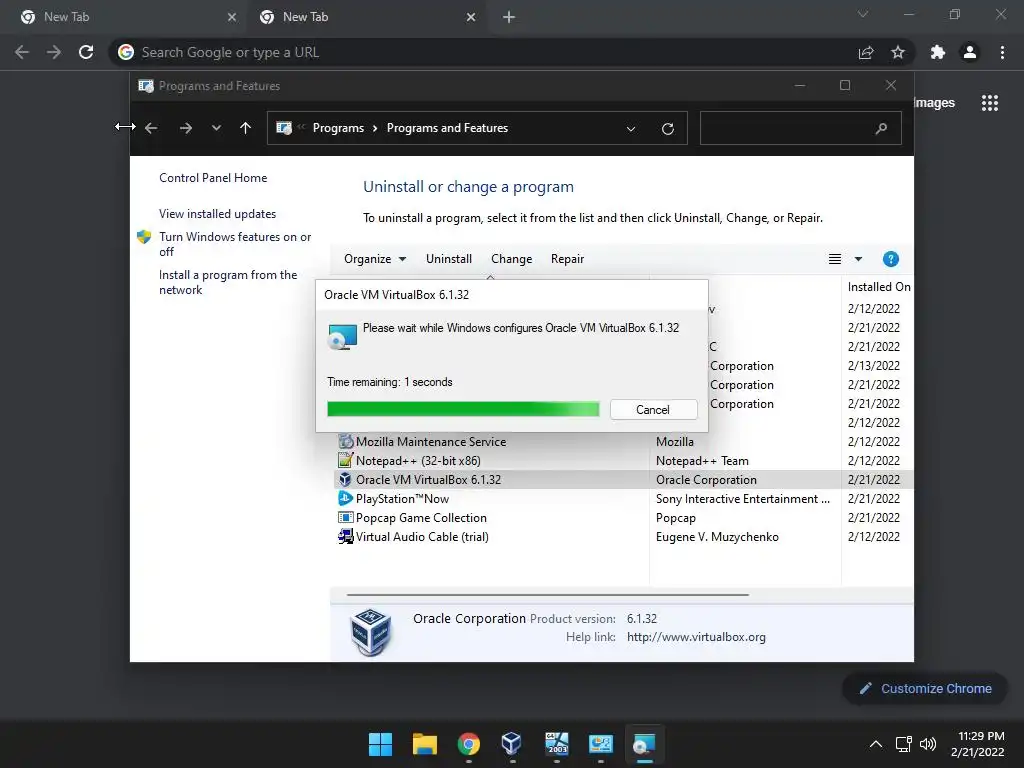Open a new Chrome tab with plus
The width and height of the screenshot is (1024, 768).
[x=509, y=18]
